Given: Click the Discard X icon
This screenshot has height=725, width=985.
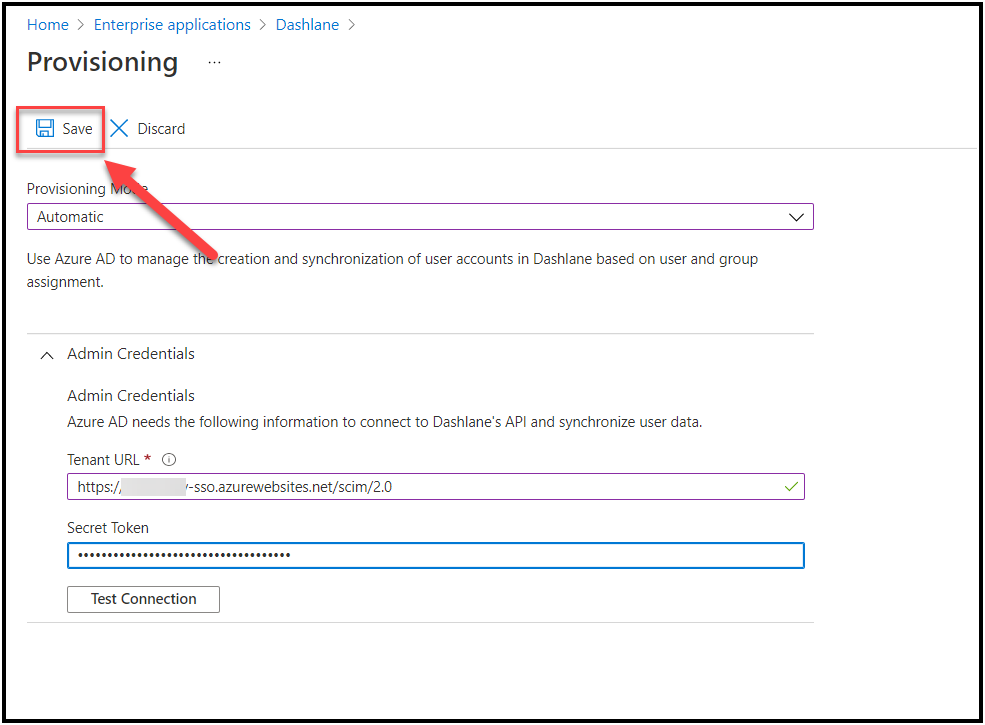Looking at the screenshot, I should click(119, 128).
